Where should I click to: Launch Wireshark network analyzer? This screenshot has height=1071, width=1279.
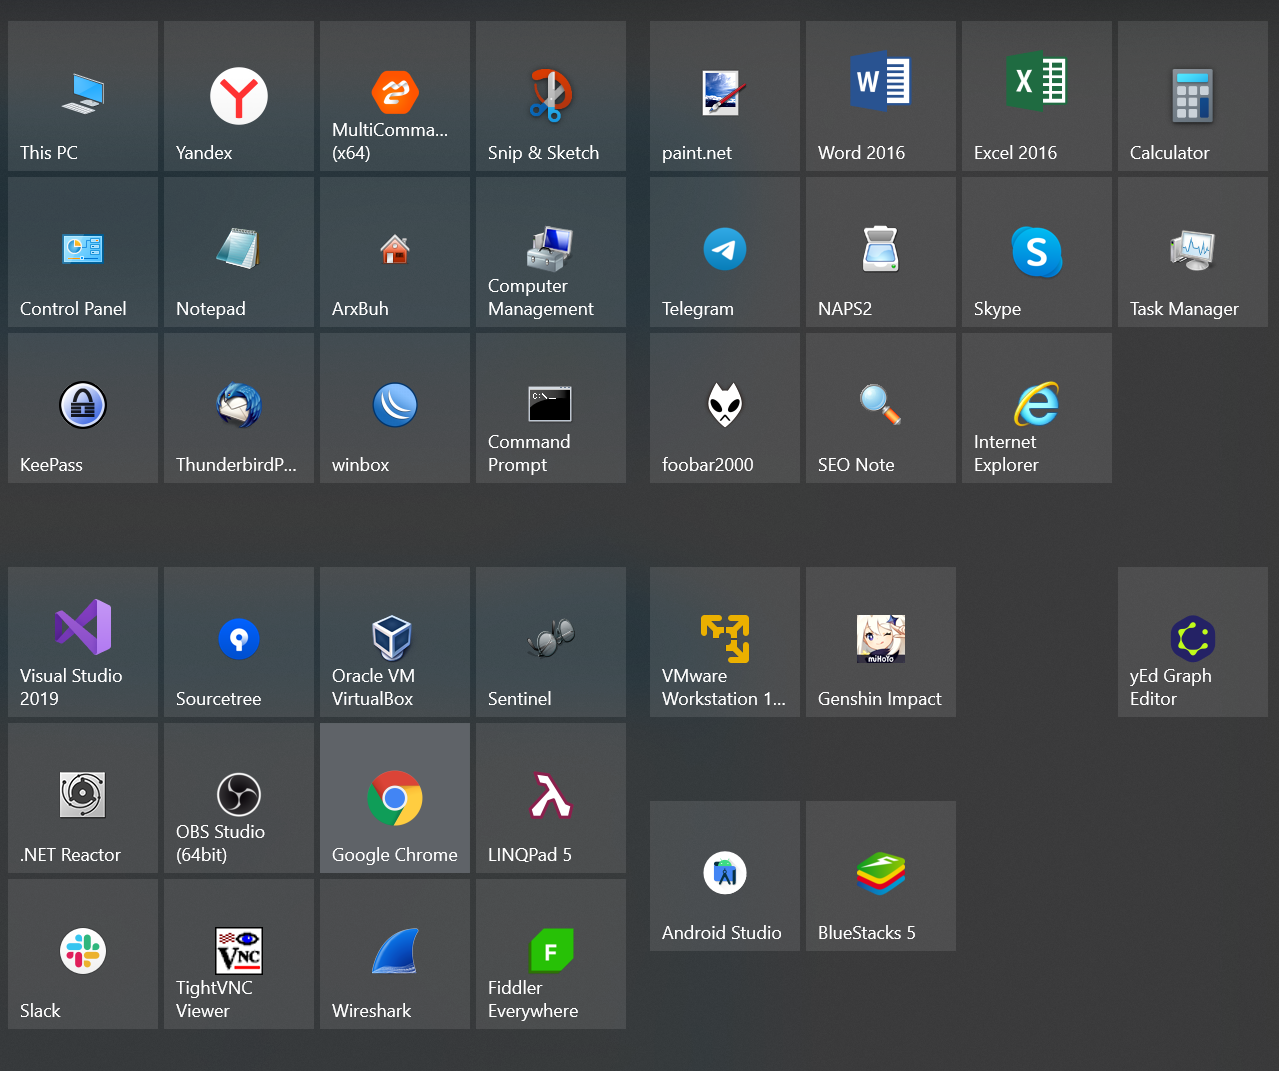tap(394, 954)
